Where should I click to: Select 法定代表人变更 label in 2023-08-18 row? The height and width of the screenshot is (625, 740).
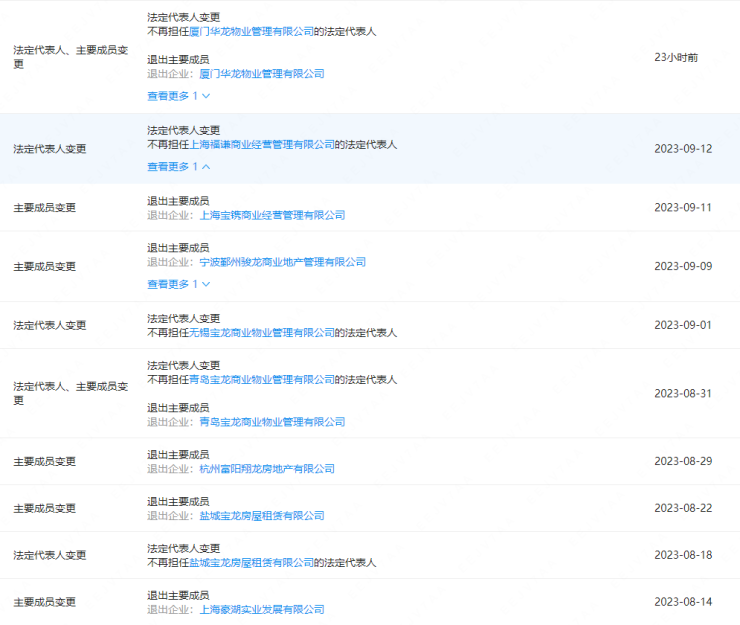(x=50, y=555)
